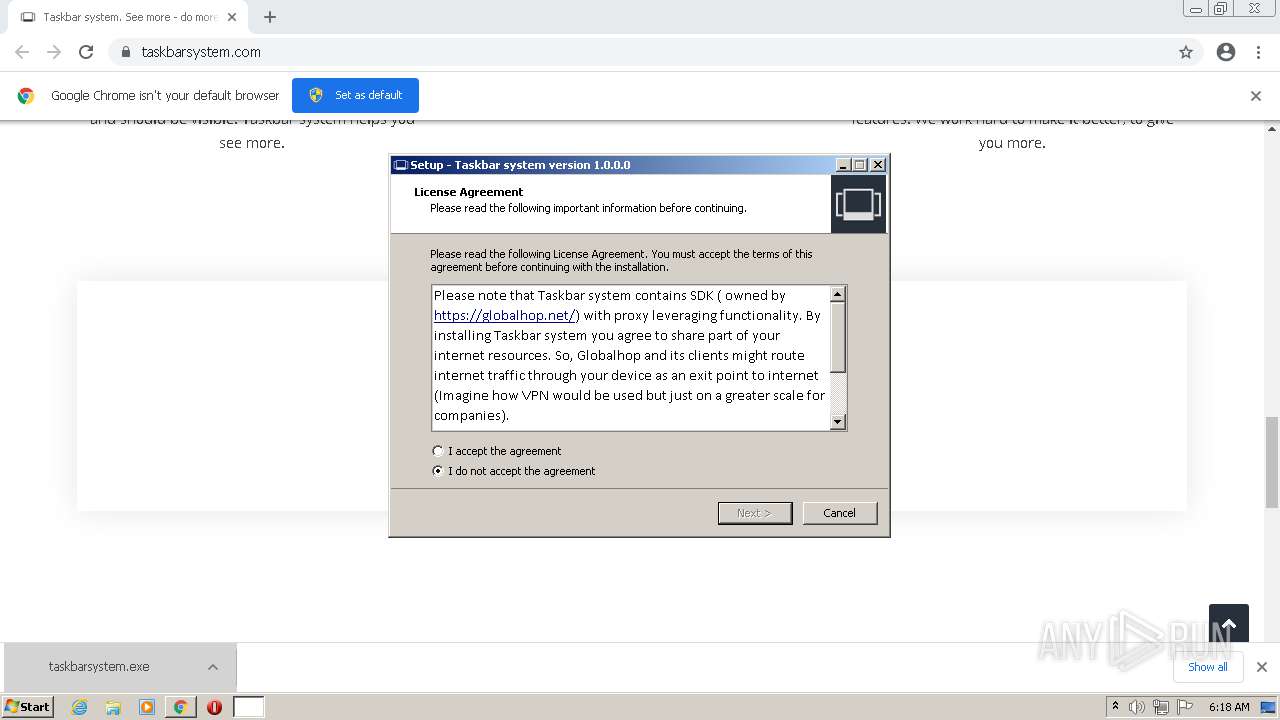Switch to Chrome in taskbar
The height and width of the screenshot is (720, 1280).
181,707
